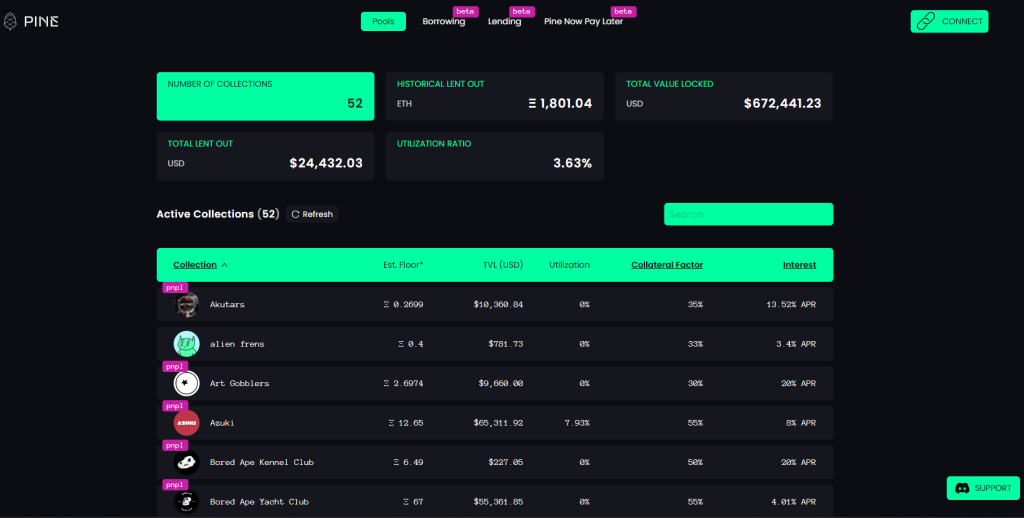Toggle the Collection sort arrow
Viewport: 1024px width, 518px height.
225,265
